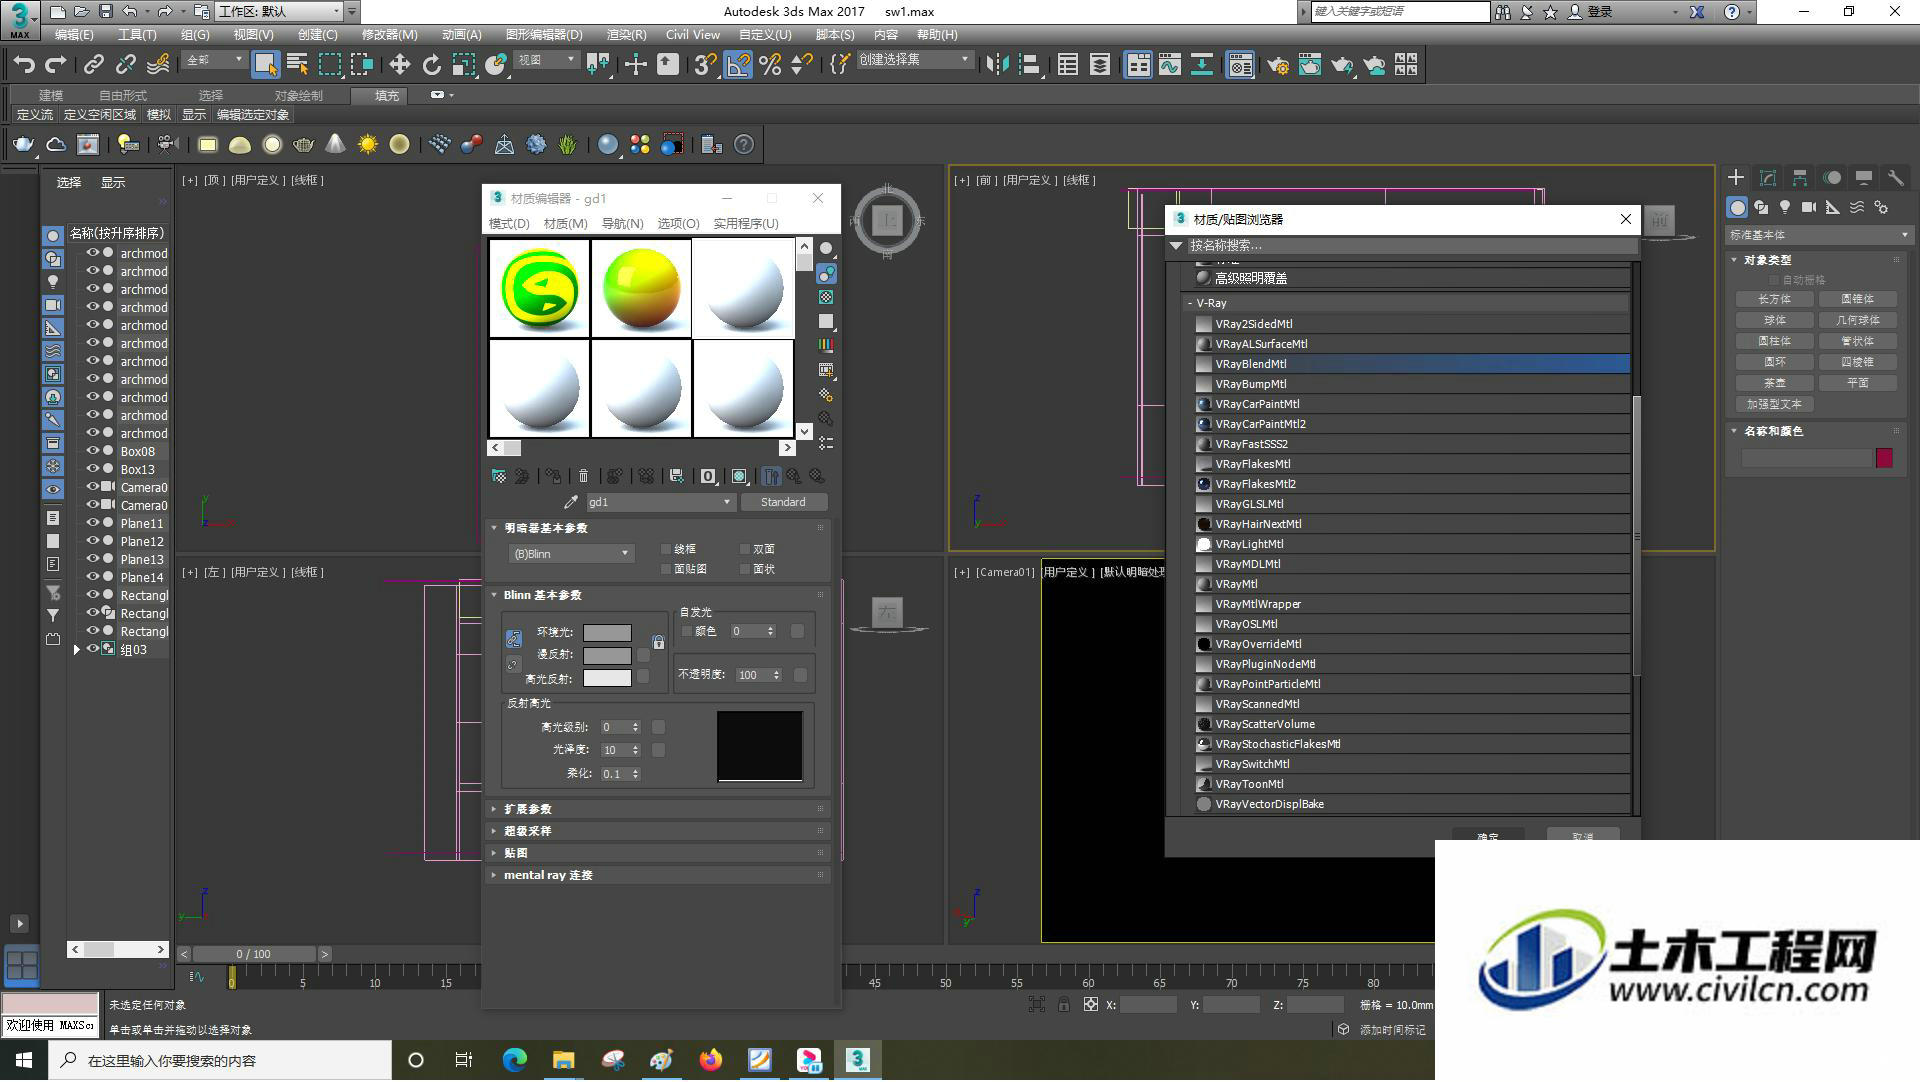Open 3ds Max from Windows taskbar
1920x1082 pixels.
(x=857, y=1060)
